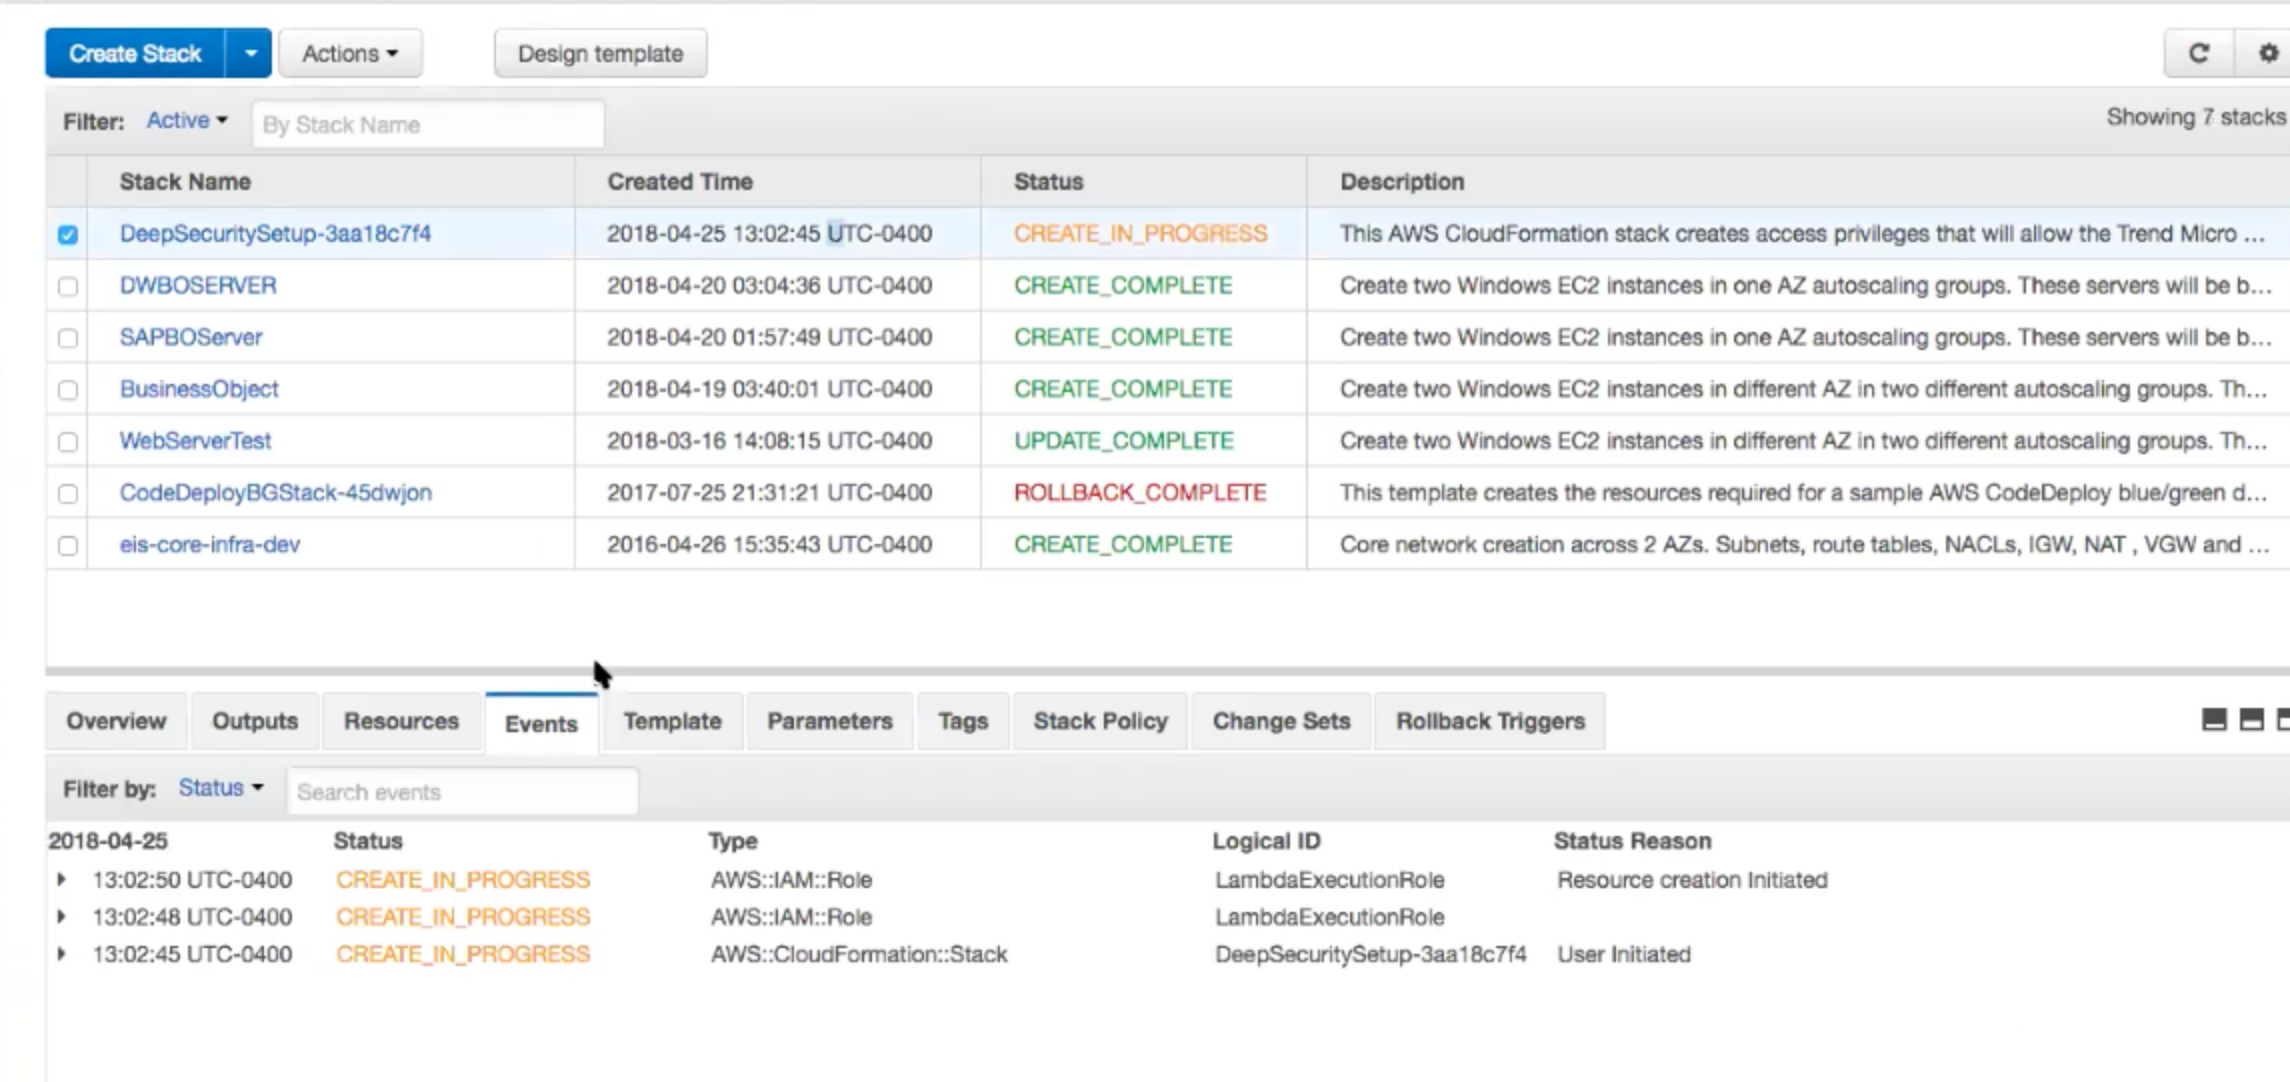This screenshot has height=1082, width=2290.
Task: Open the Create Stack dropdown arrow
Action: 250,53
